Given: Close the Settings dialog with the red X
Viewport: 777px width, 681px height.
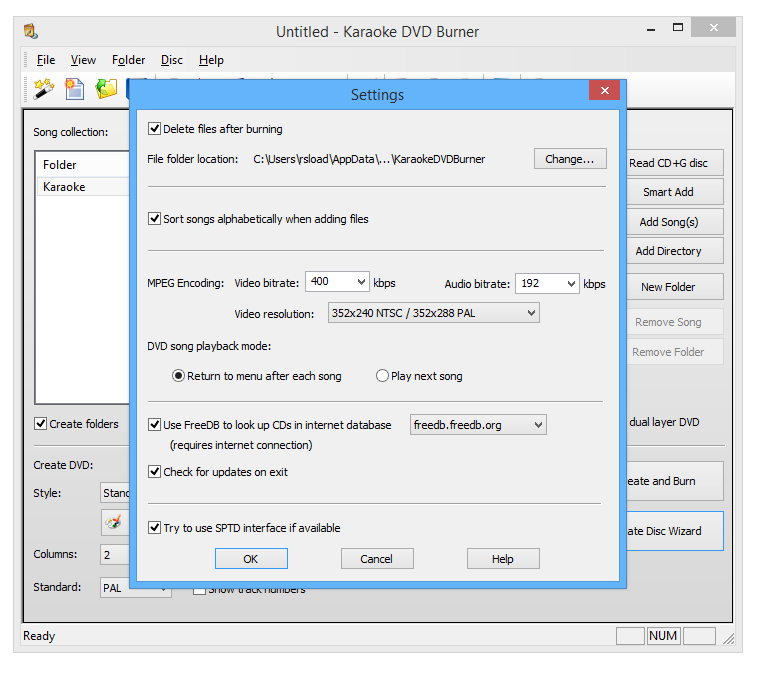Looking at the screenshot, I should coord(604,90).
